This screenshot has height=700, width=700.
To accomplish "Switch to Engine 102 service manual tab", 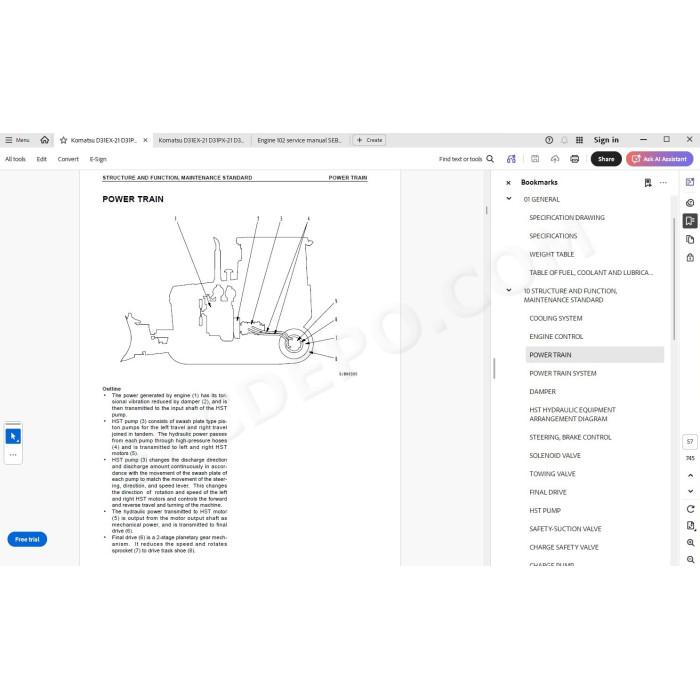I will (299, 140).
